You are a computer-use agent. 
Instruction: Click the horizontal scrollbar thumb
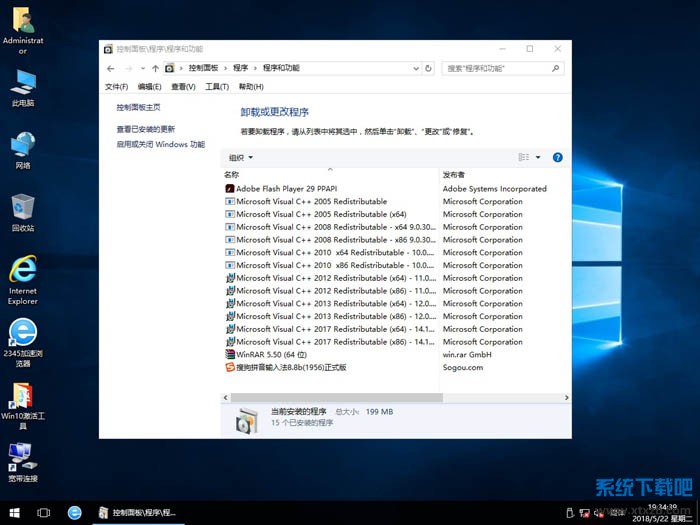(x=337, y=397)
